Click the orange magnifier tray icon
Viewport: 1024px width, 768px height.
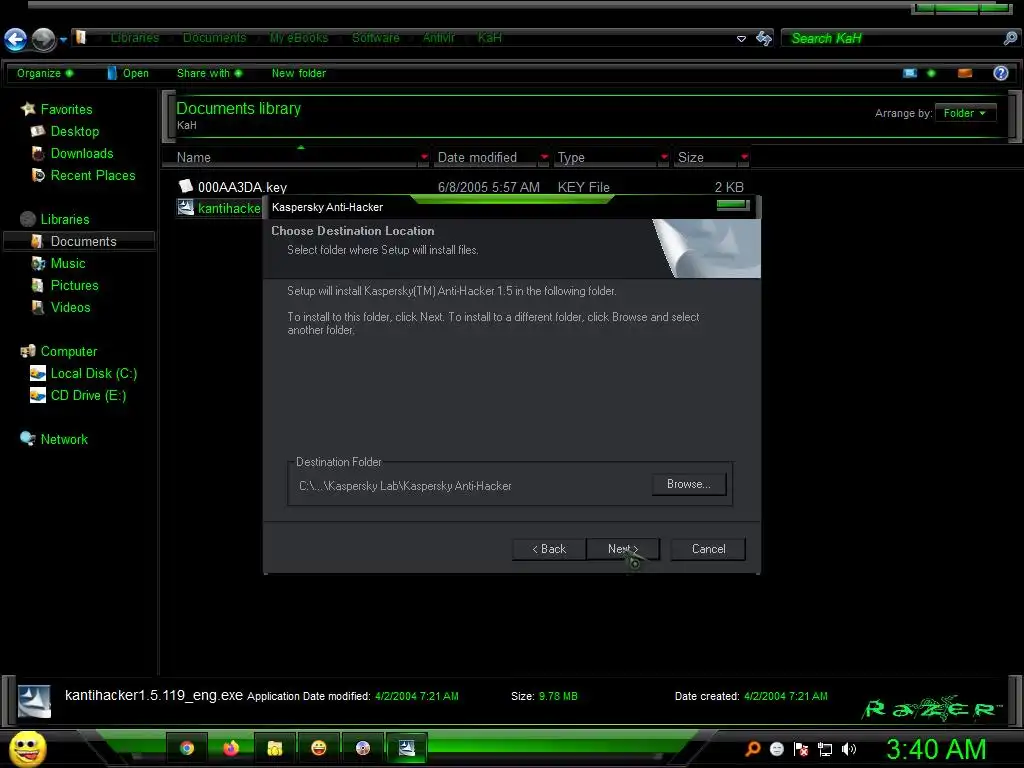753,749
